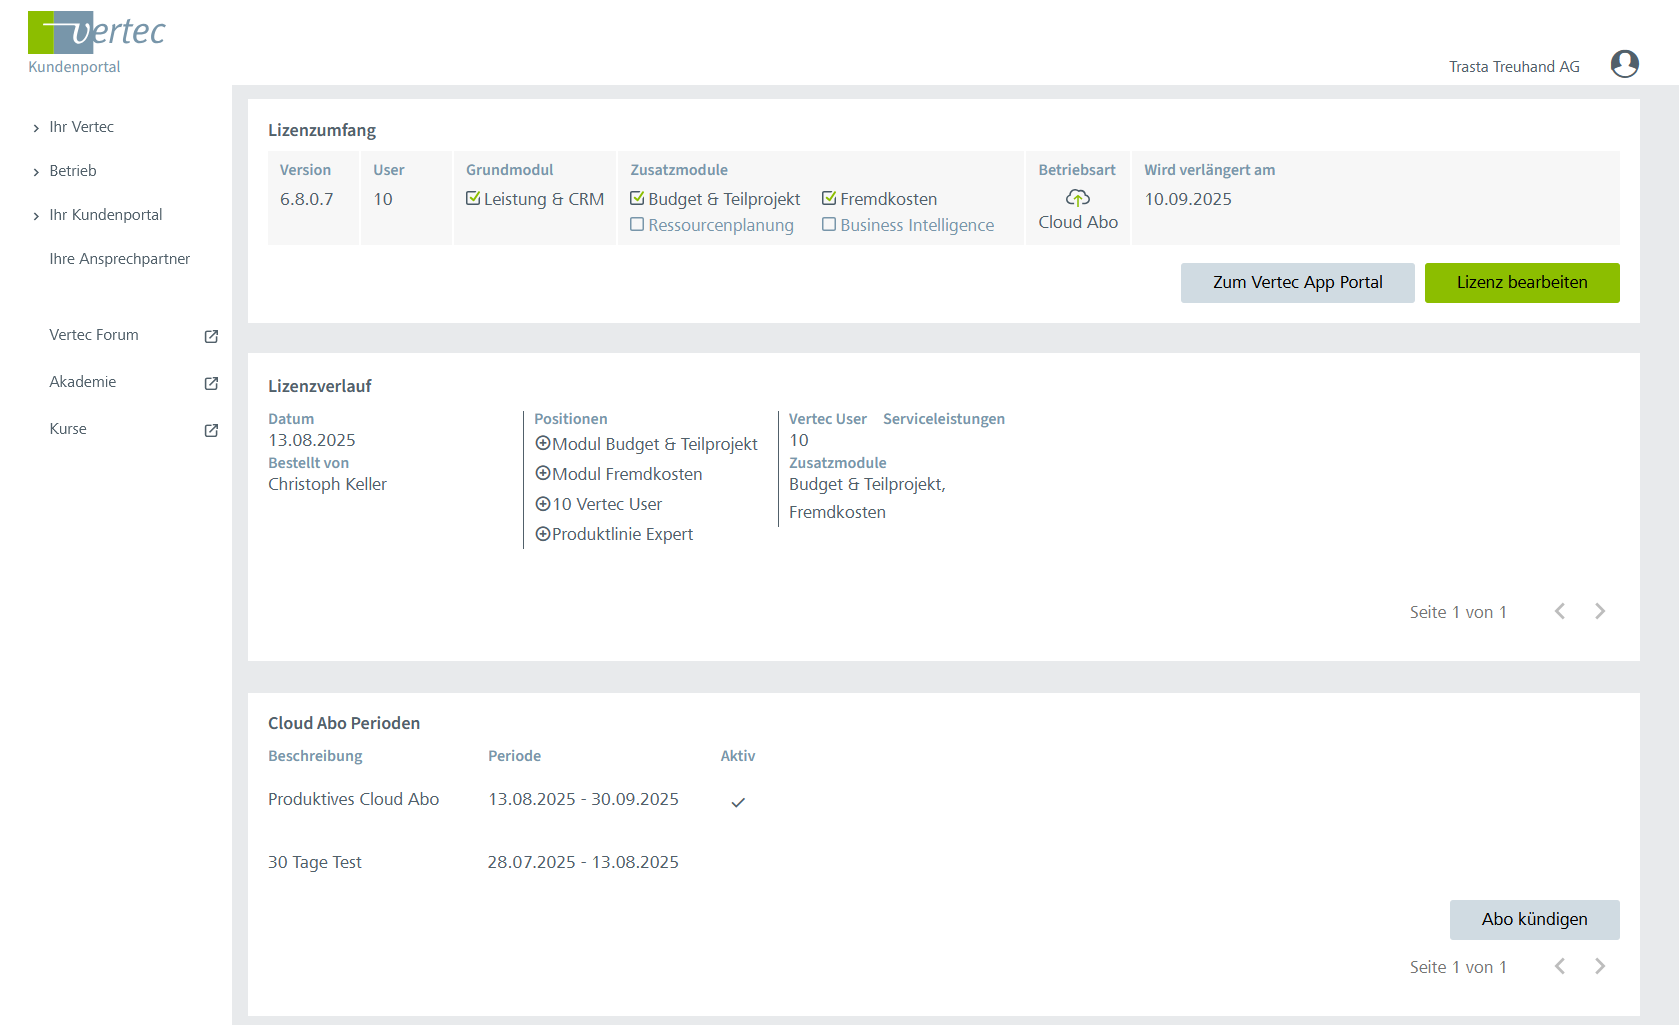This screenshot has width=1679, height=1025.
Task: Open Betrieb menu item
Action: (x=73, y=171)
